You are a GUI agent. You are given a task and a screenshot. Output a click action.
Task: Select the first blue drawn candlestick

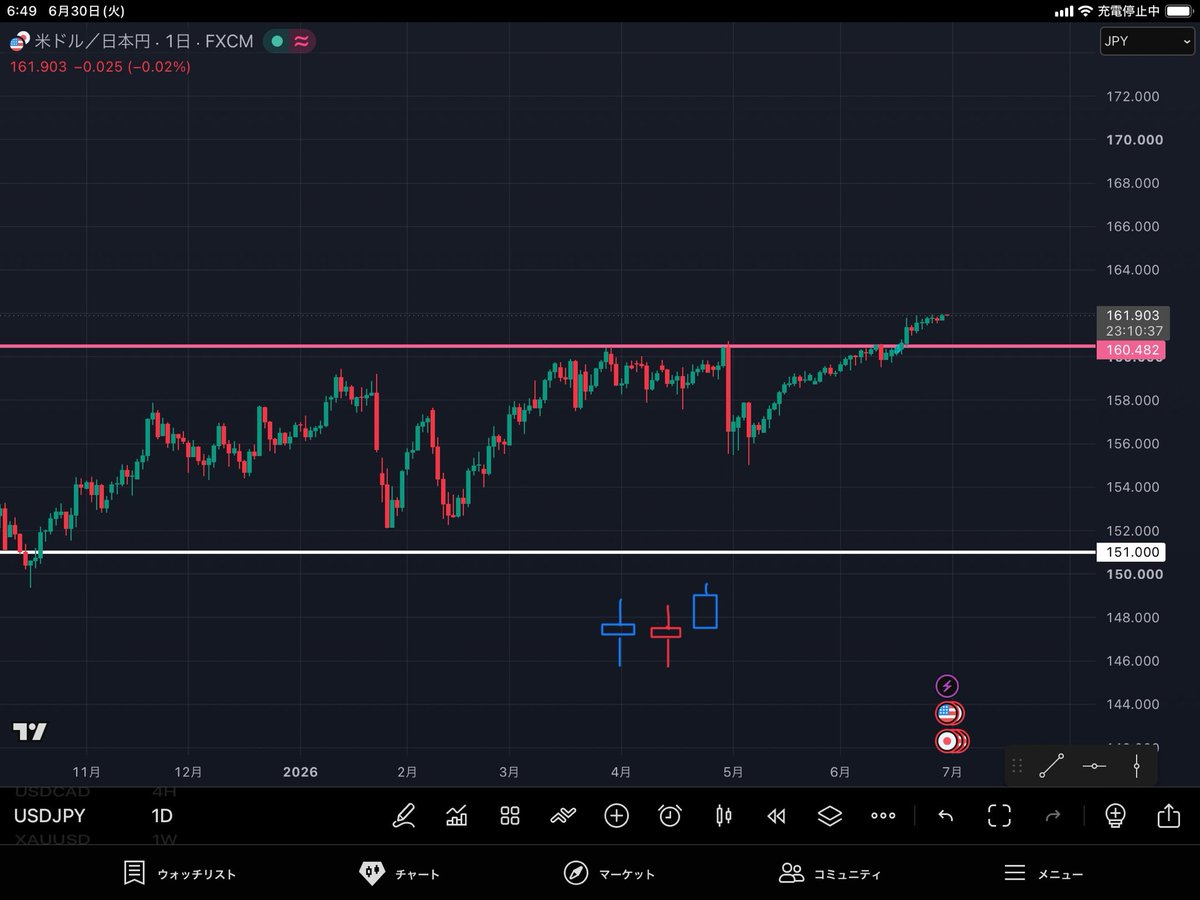click(x=619, y=630)
